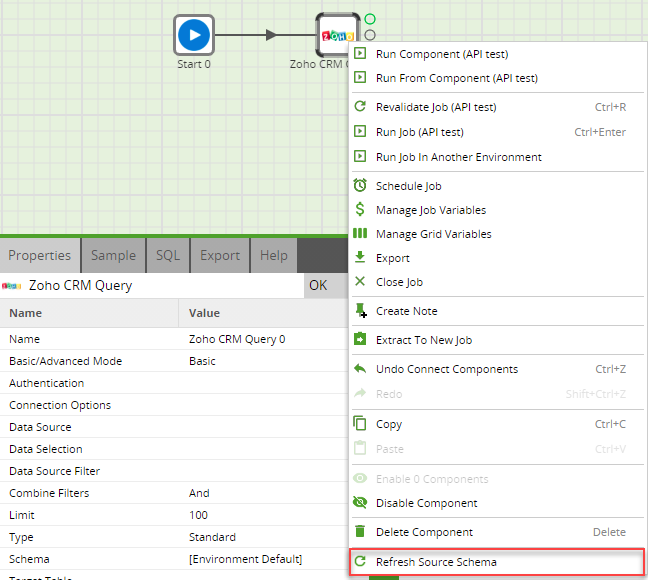Edit the Zoho CRM Query 0 name value
The height and width of the screenshot is (580, 648).
tap(237, 339)
